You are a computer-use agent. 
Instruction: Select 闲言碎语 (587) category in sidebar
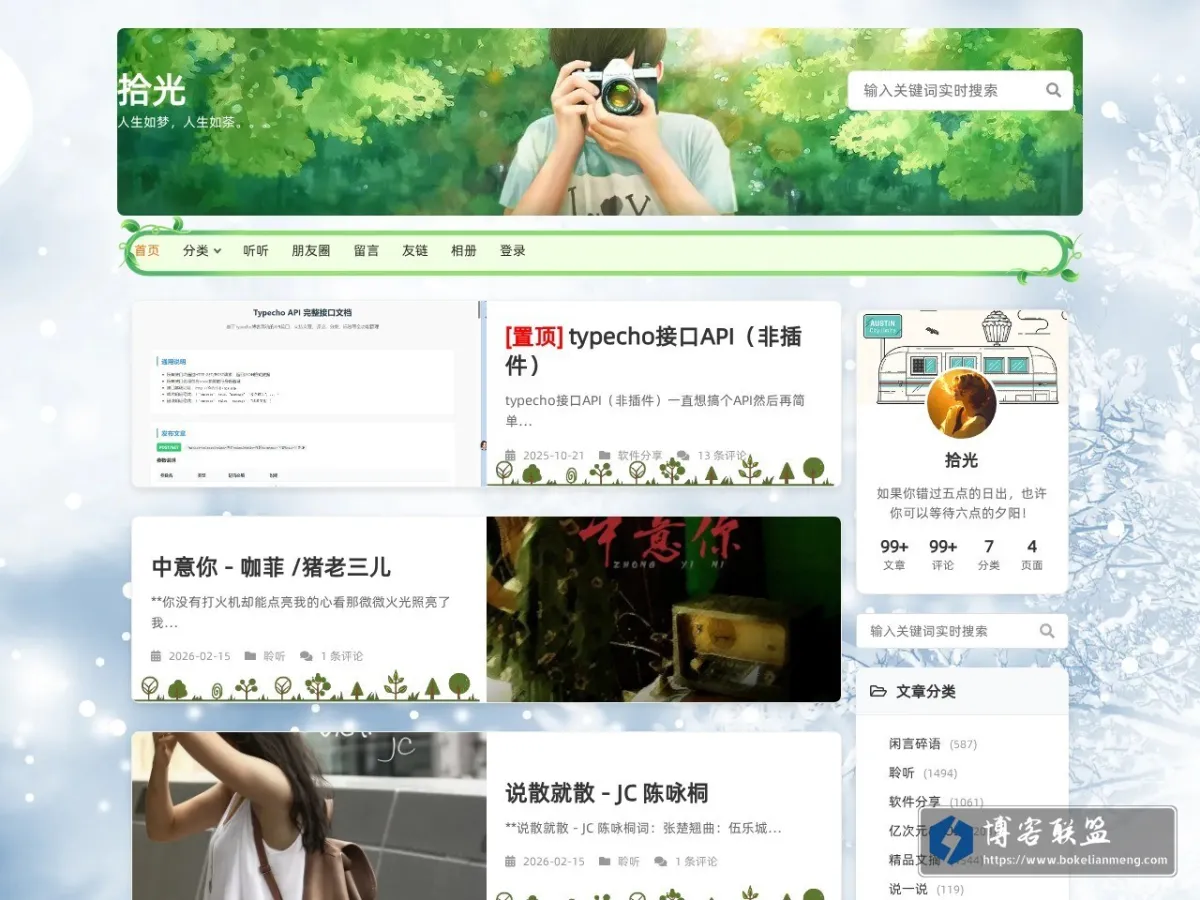click(933, 744)
